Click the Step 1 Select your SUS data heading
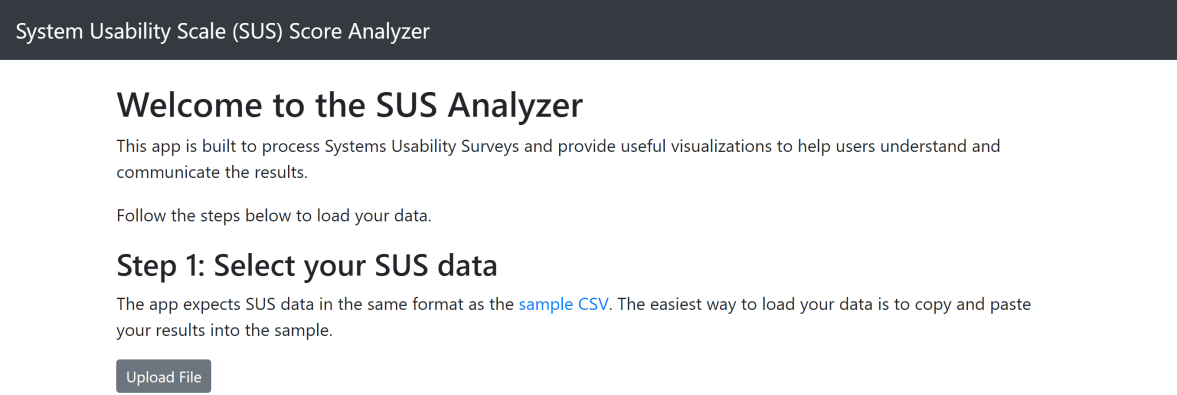This screenshot has width=1177, height=395. click(x=307, y=266)
